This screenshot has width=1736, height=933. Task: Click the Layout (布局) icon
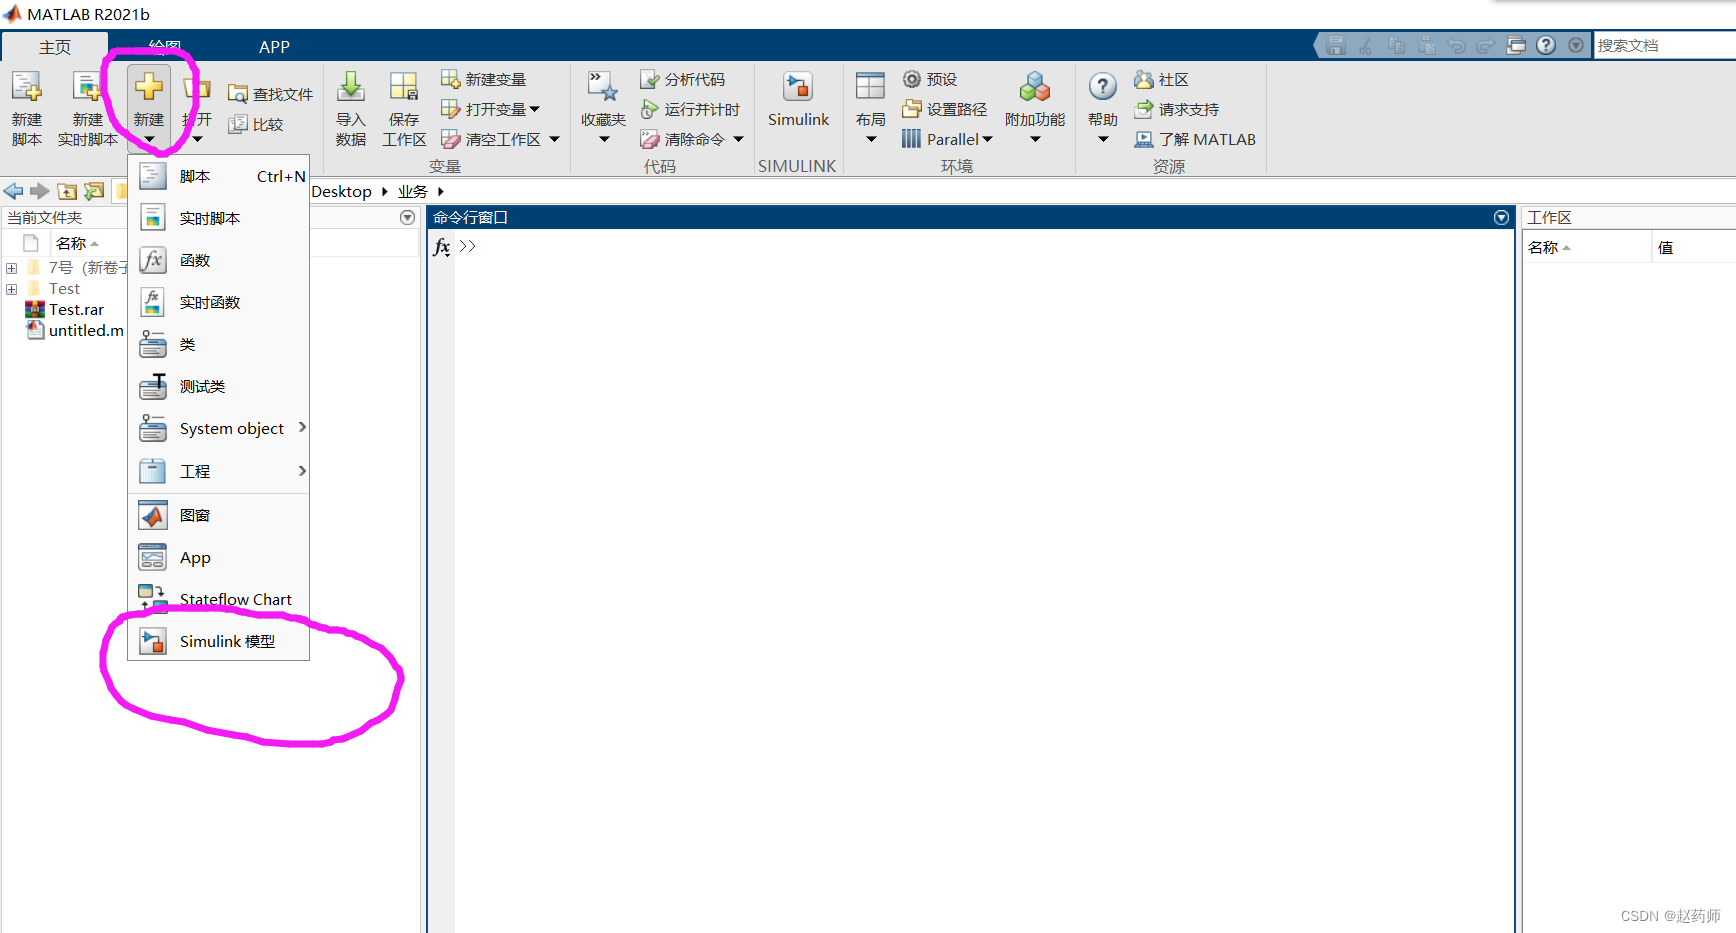870,87
